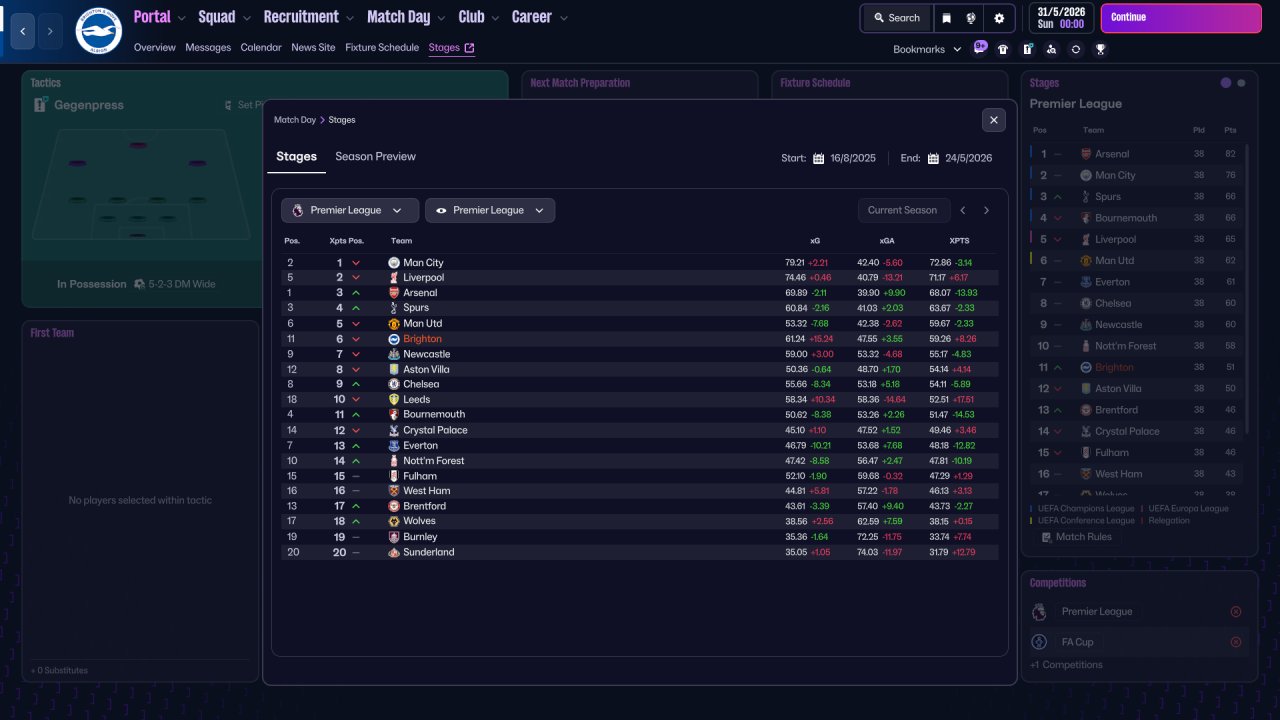Expand the Squad menu

pyautogui.click(x=225, y=17)
